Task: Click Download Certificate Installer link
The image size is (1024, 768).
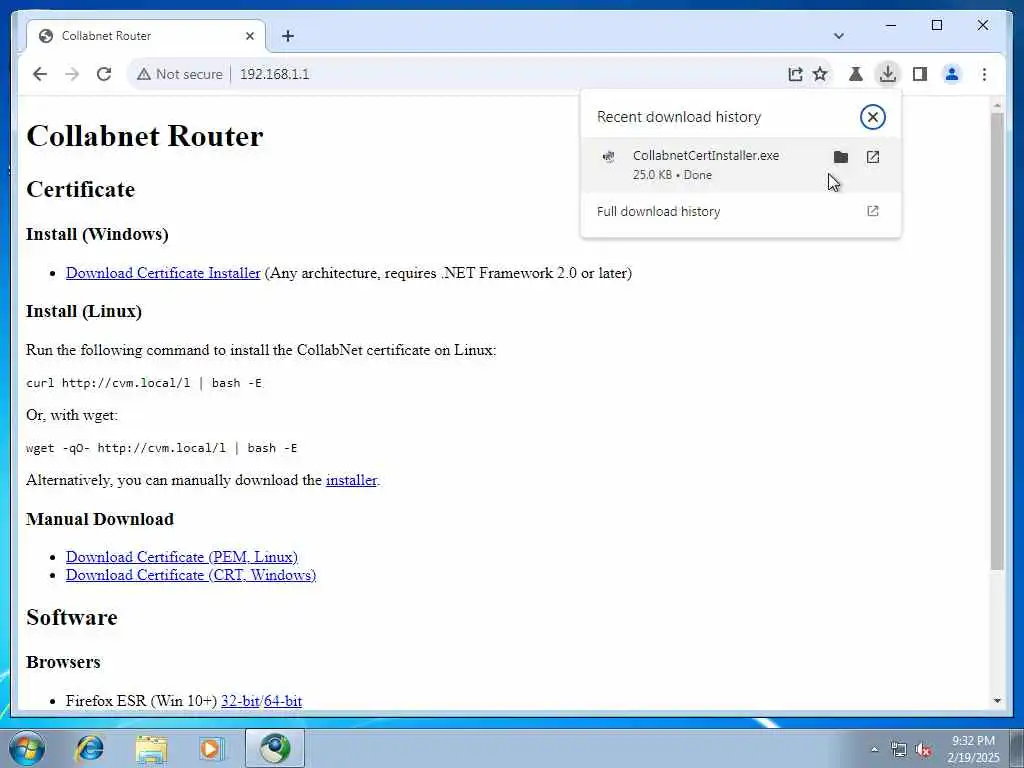Action: [163, 273]
